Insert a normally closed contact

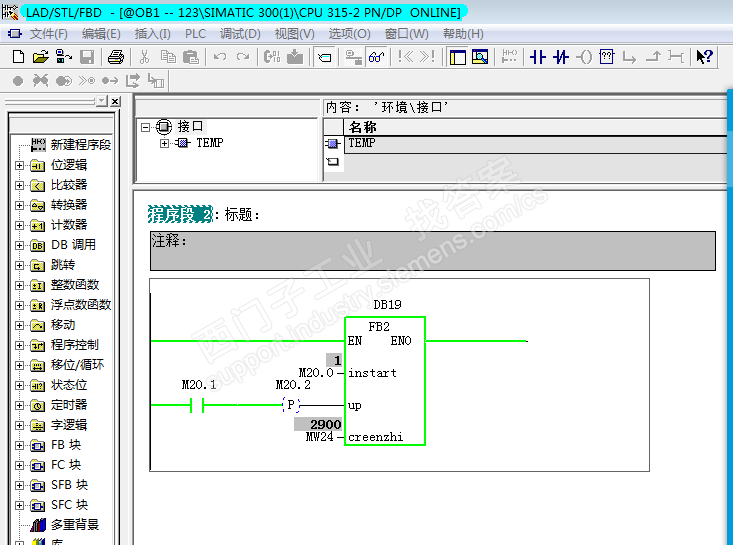click(x=561, y=57)
